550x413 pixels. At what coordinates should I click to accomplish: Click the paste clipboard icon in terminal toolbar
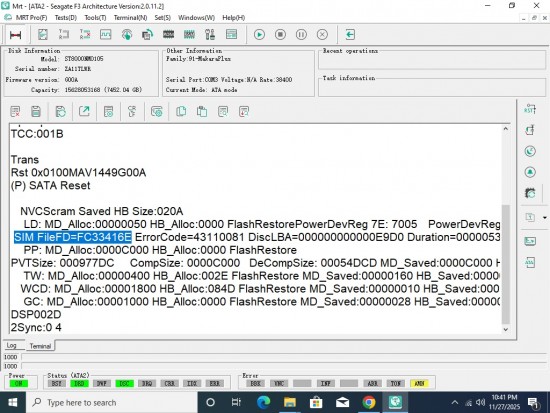pyautogui.click(x=202, y=112)
